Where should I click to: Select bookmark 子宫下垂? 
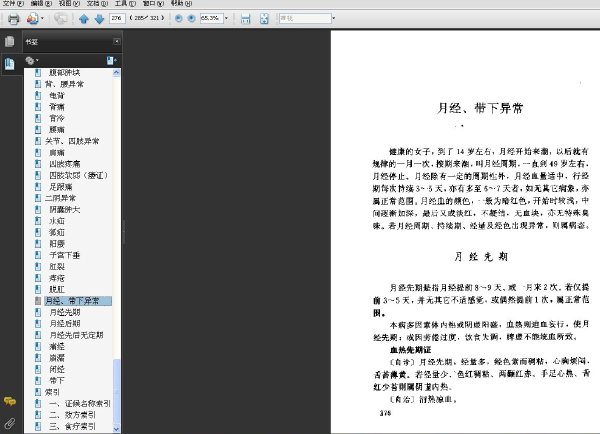(x=65, y=255)
